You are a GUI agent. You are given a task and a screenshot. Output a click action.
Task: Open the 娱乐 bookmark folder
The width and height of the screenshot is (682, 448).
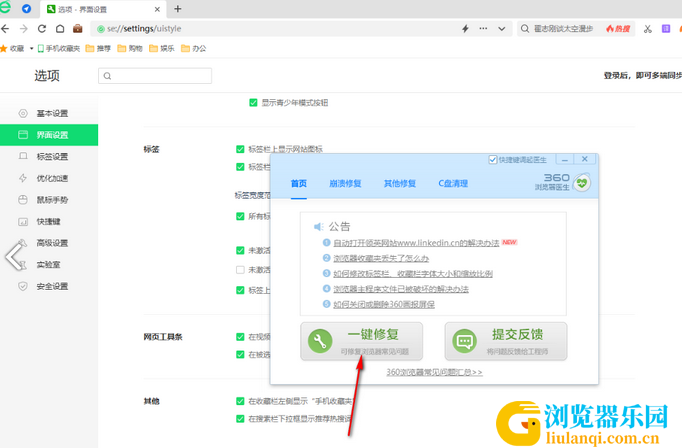162,48
